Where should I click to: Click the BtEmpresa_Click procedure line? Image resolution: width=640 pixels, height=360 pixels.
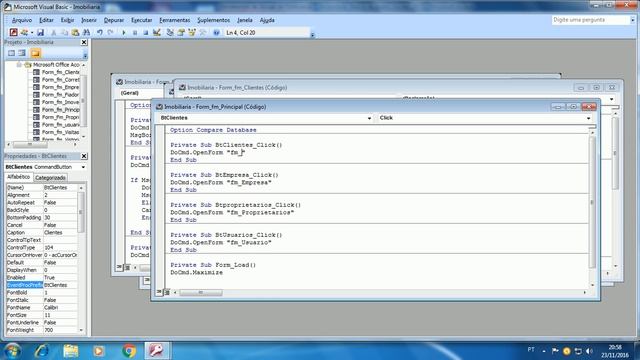(x=224, y=175)
